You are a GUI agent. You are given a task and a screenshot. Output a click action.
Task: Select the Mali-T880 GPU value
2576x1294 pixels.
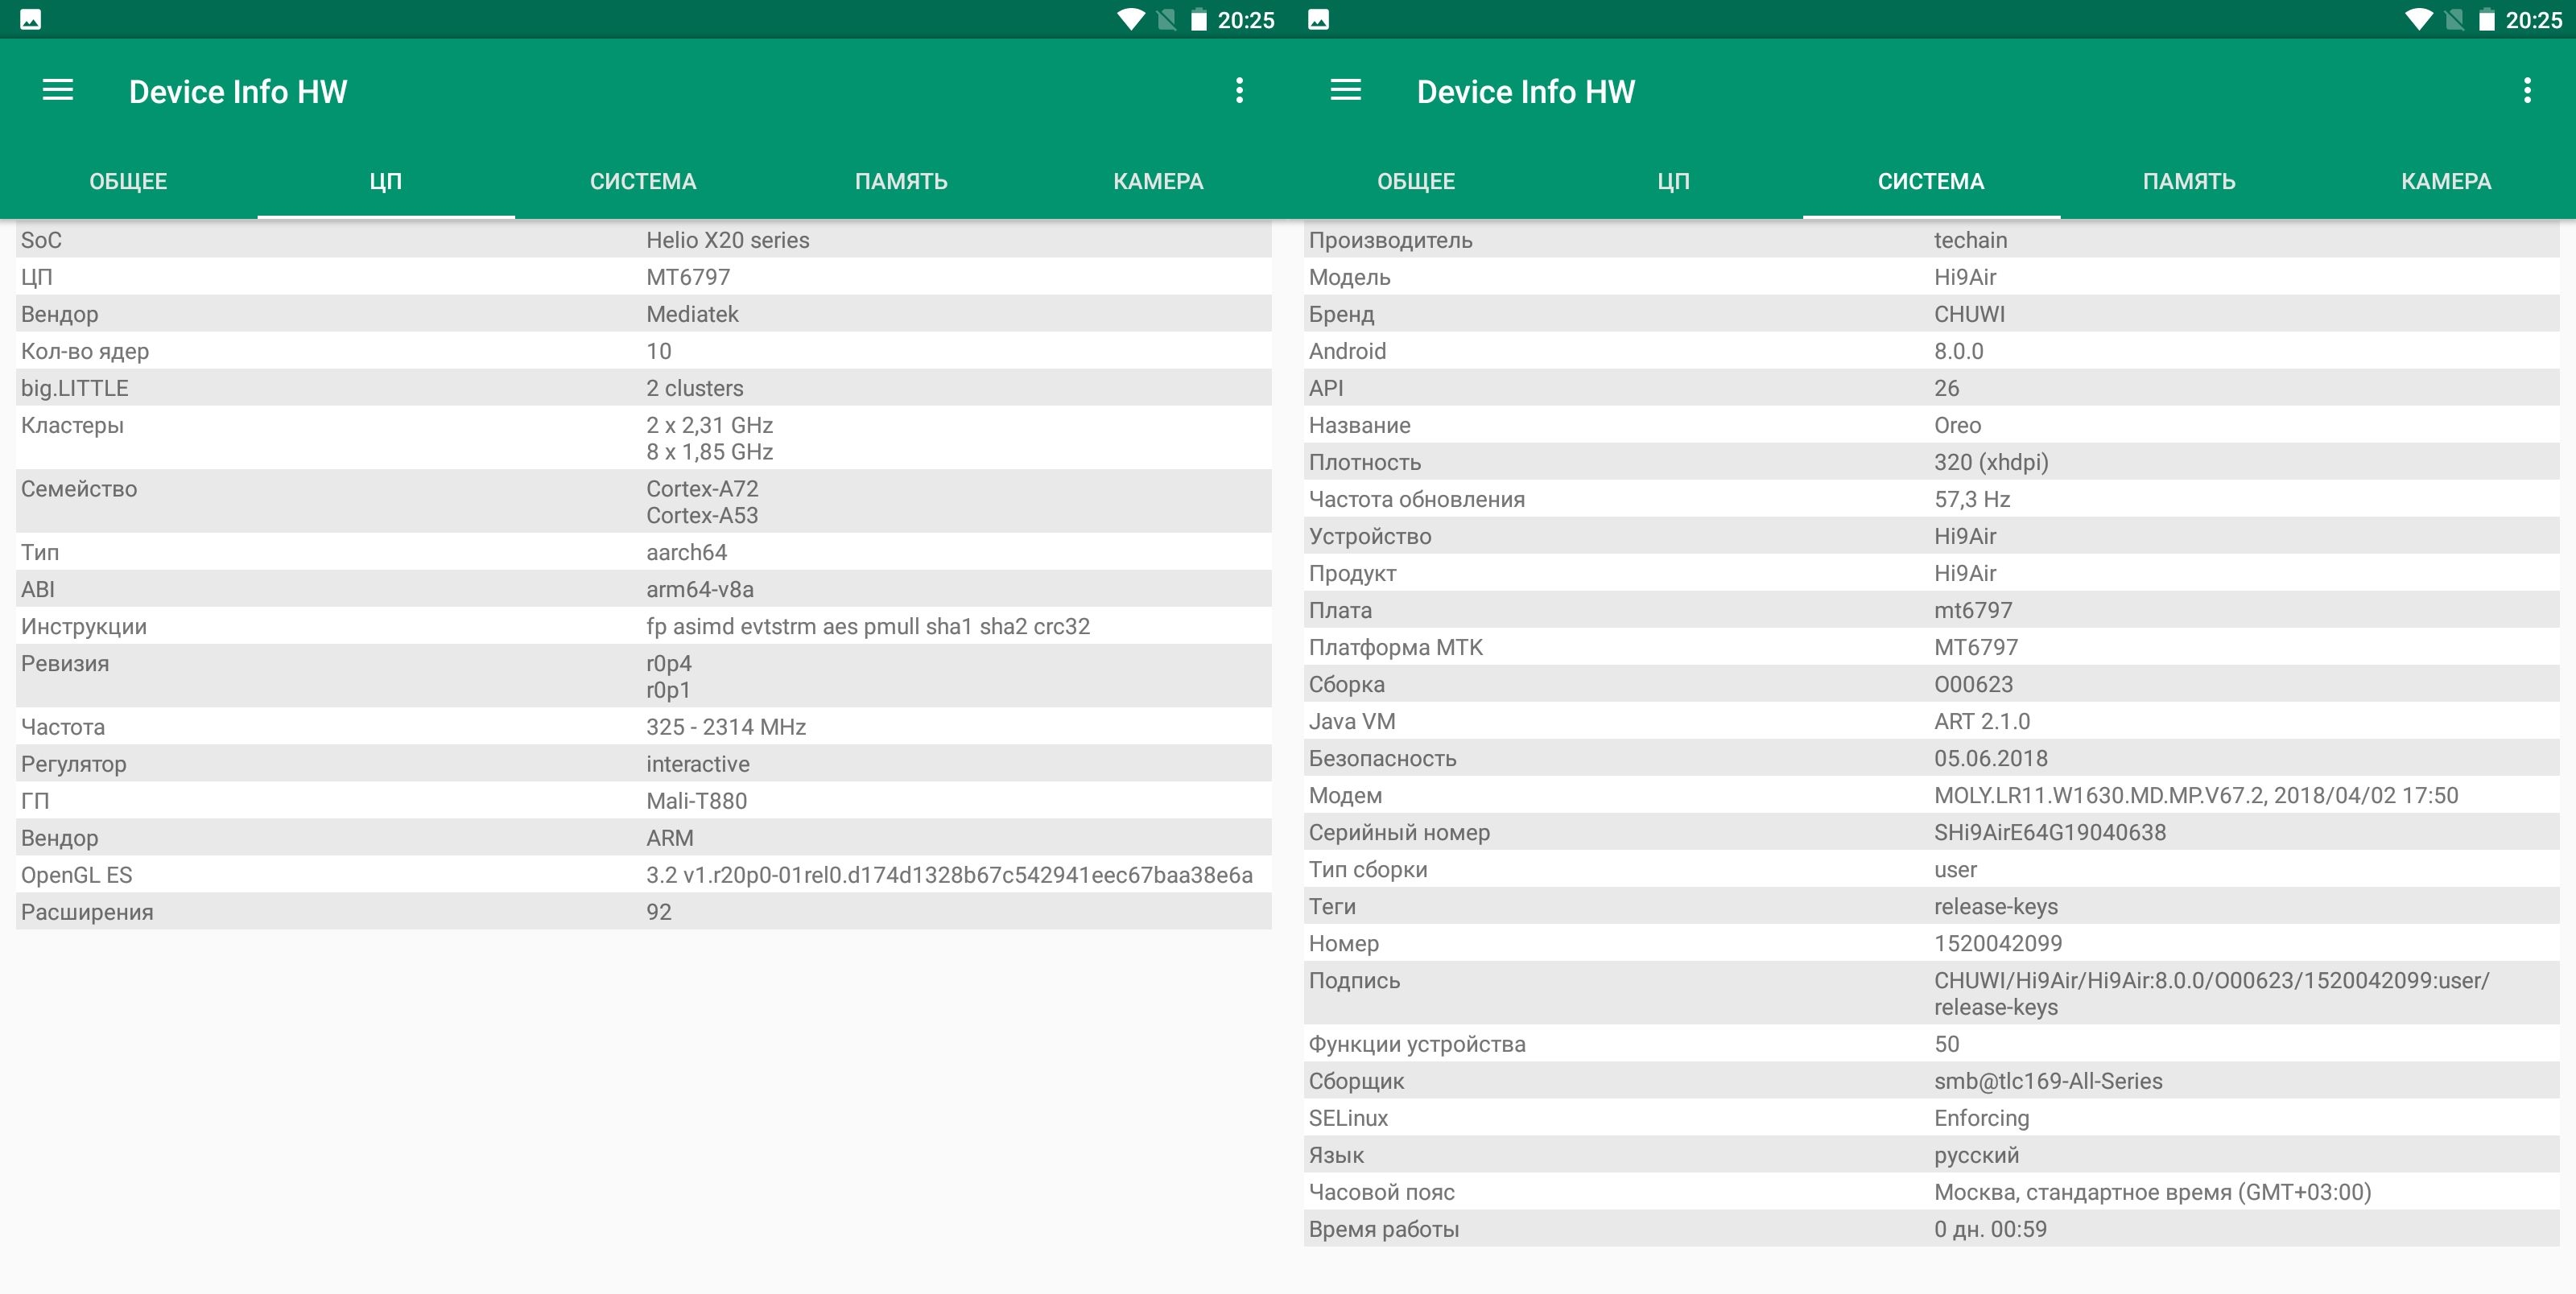click(696, 801)
